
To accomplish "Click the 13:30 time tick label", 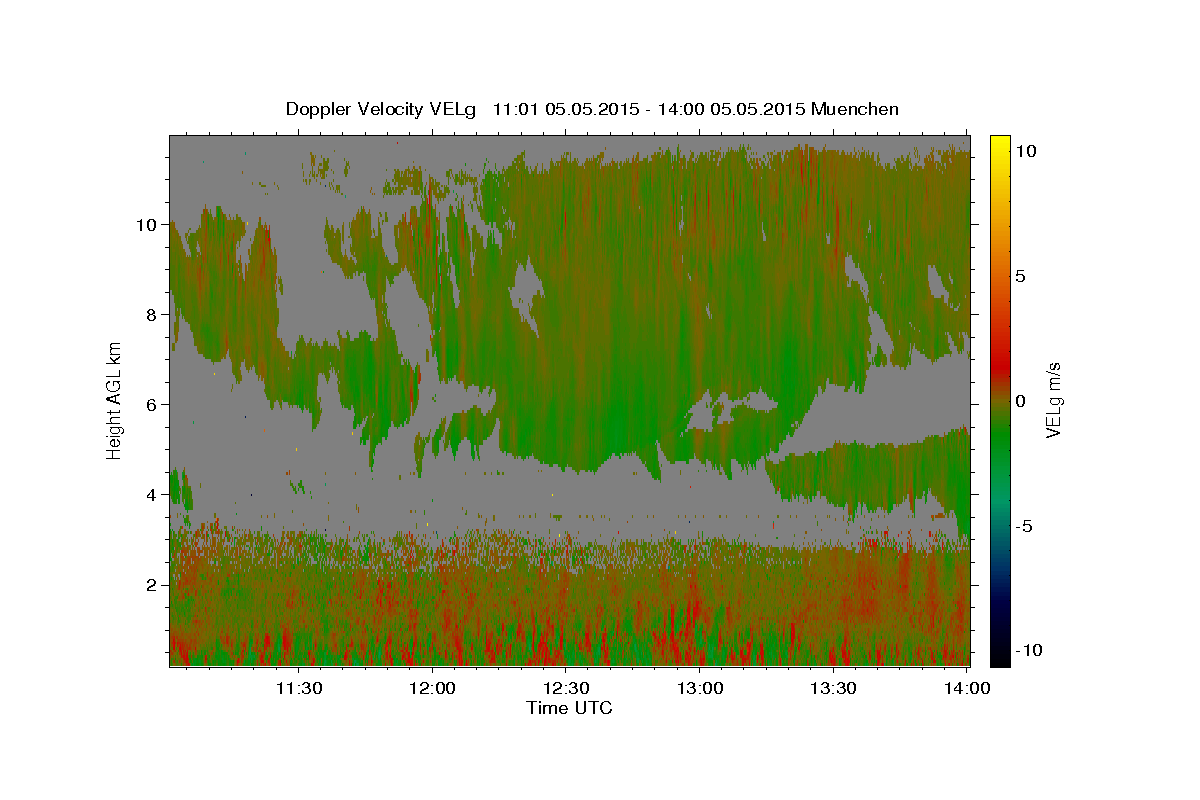I will 833,688.
